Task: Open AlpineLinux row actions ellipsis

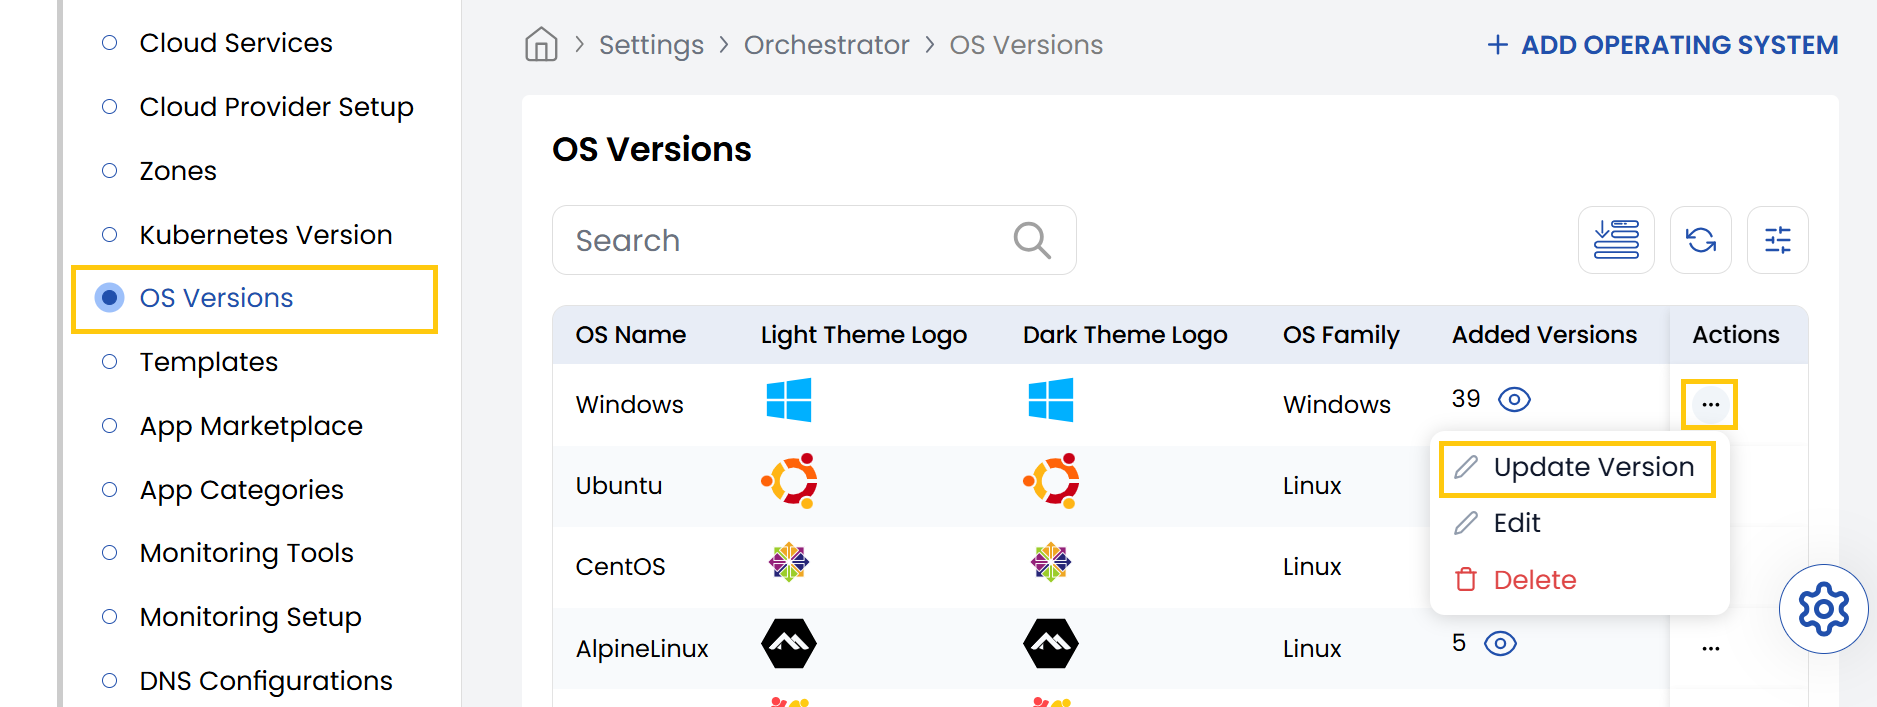Action: point(1711,648)
